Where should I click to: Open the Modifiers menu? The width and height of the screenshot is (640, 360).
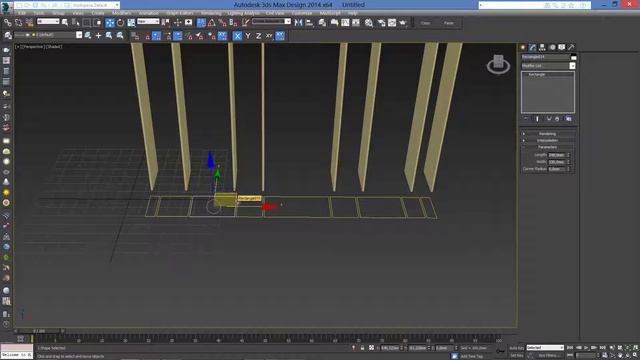pyautogui.click(x=122, y=13)
